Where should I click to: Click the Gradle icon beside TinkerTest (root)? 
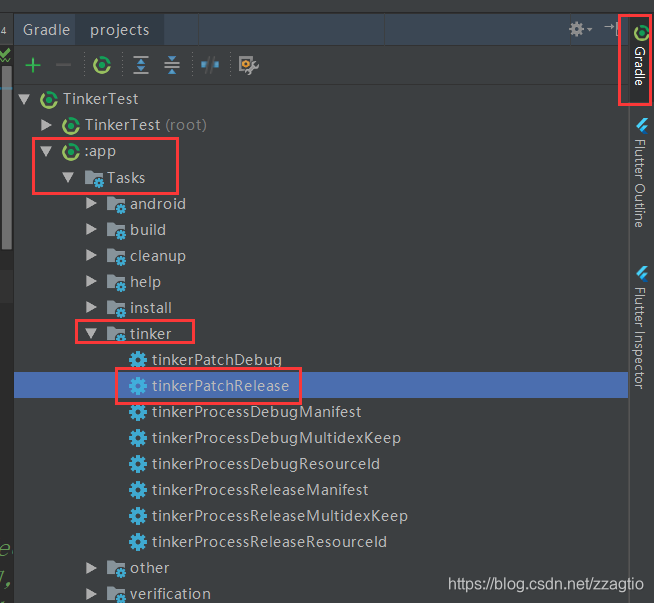tap(71, 126)
